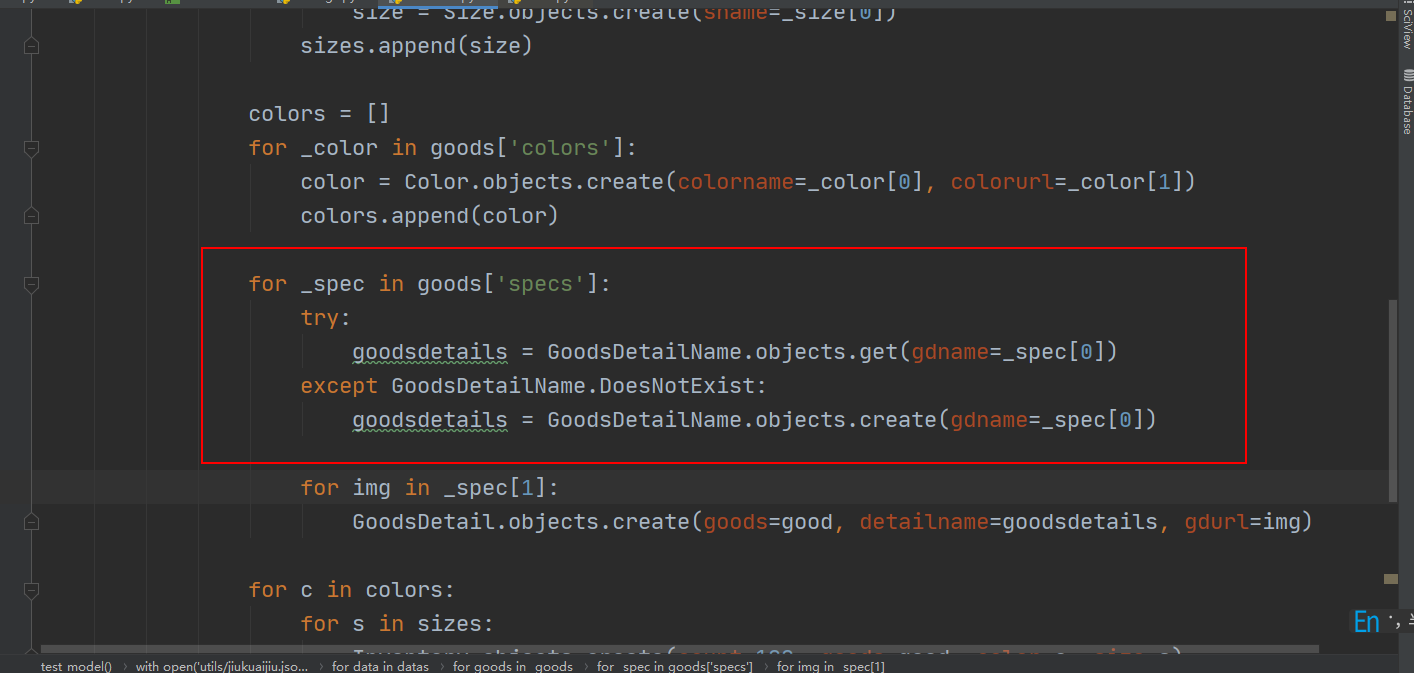Viewport: 1414px width, 673px height.
Task: Click the 'colorname' keyword argument
Action: [736, 182]
